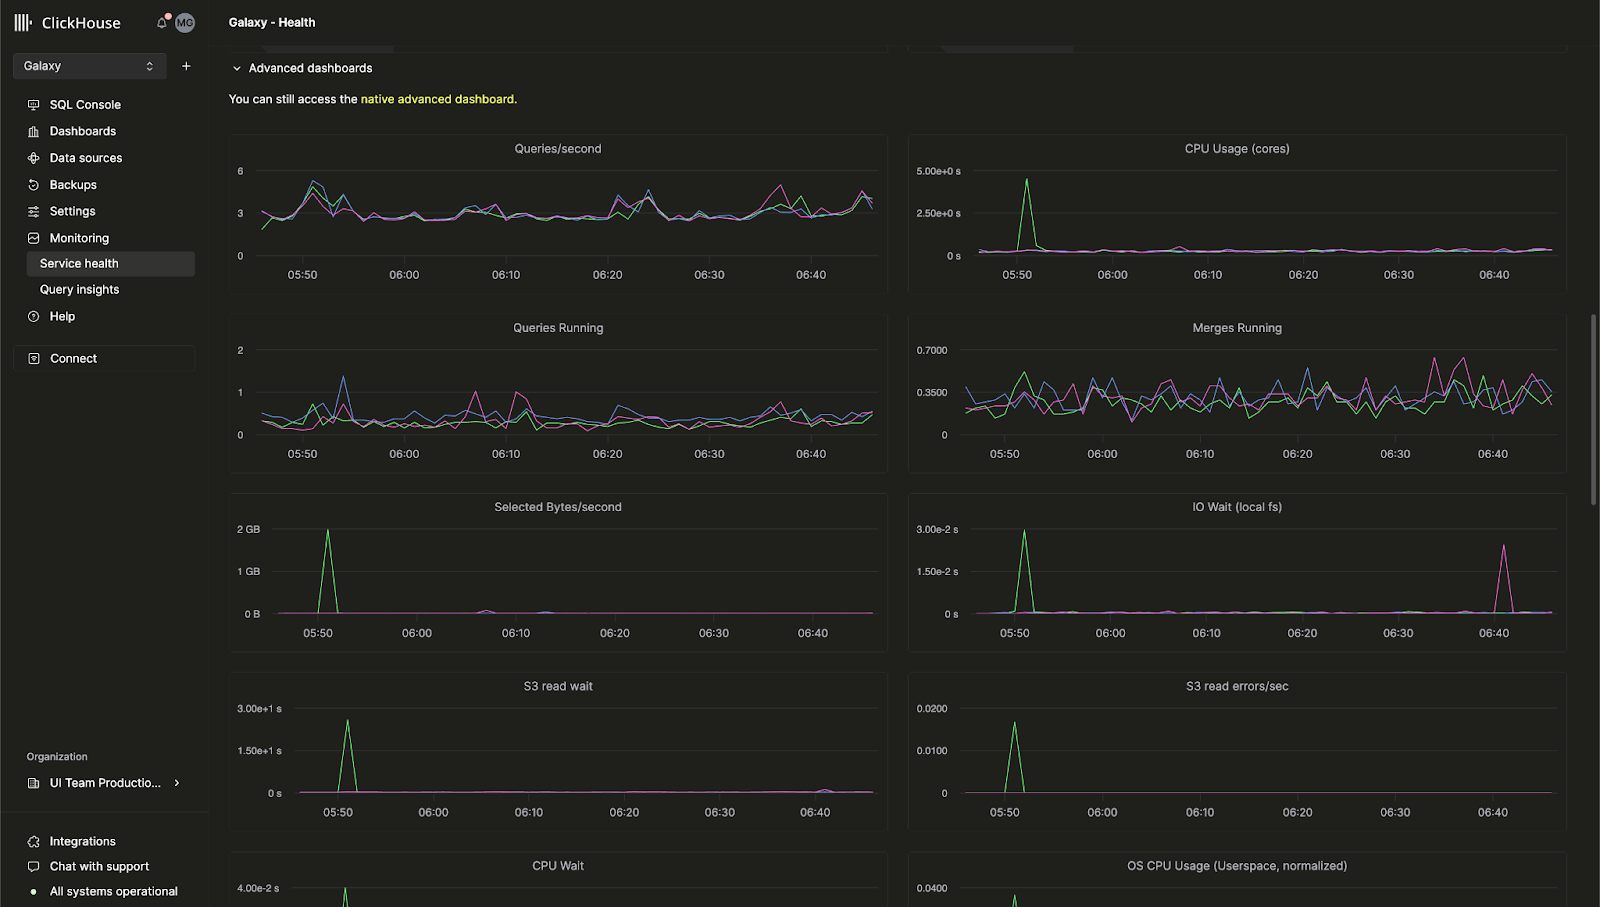Screen dimensions: 1600x907
Task: Open the Help section
Action: click(62, 316)
